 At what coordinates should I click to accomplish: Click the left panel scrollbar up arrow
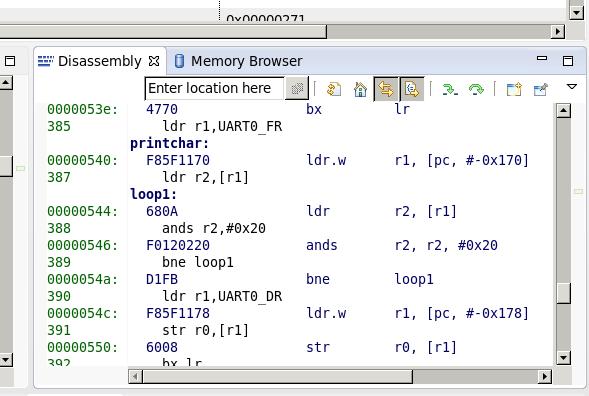click(6, 82)
